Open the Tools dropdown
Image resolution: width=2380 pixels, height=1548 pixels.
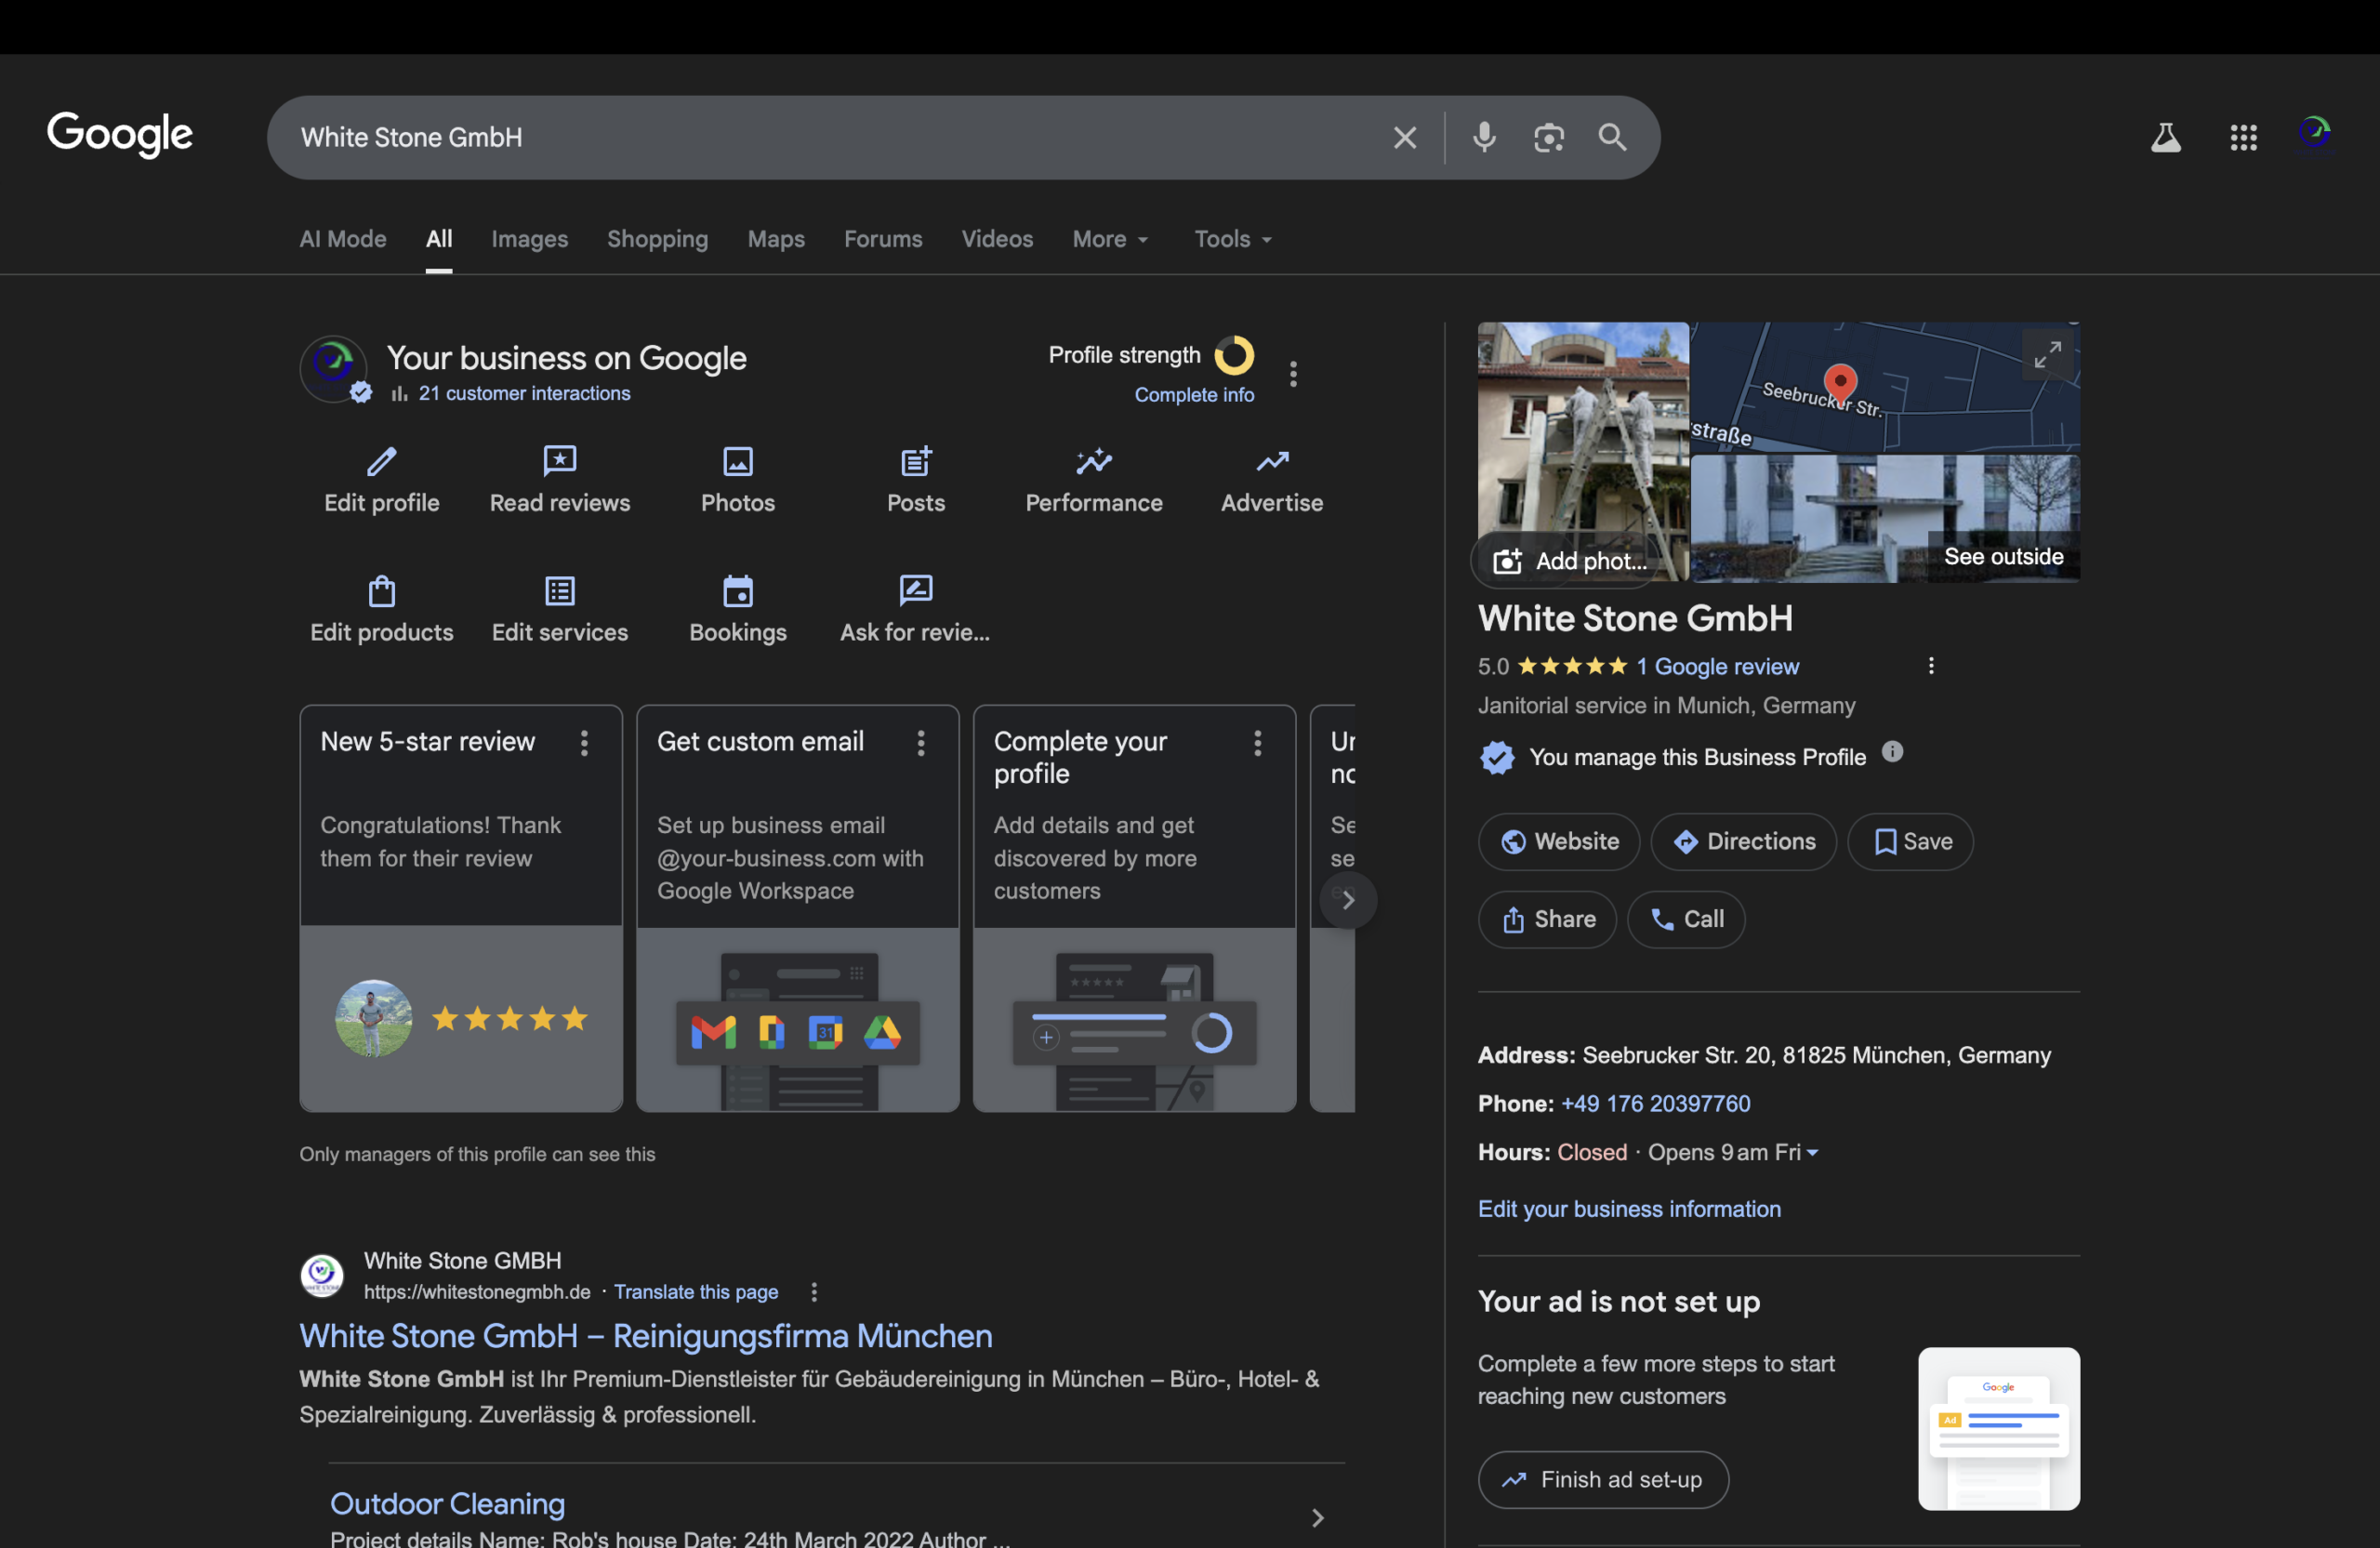1232,239
